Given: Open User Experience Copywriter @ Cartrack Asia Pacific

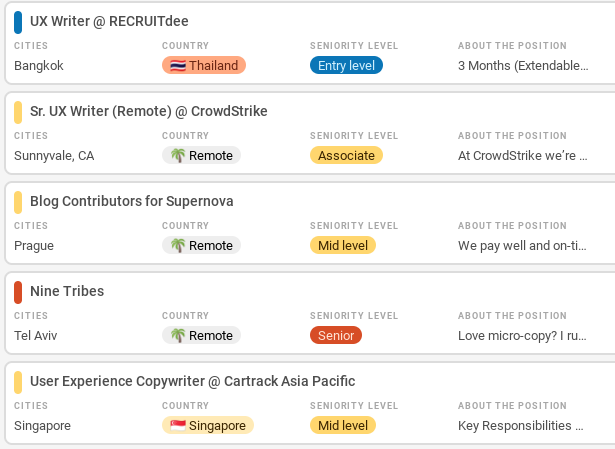Looking at the screenshot, I should pos(192,381).
